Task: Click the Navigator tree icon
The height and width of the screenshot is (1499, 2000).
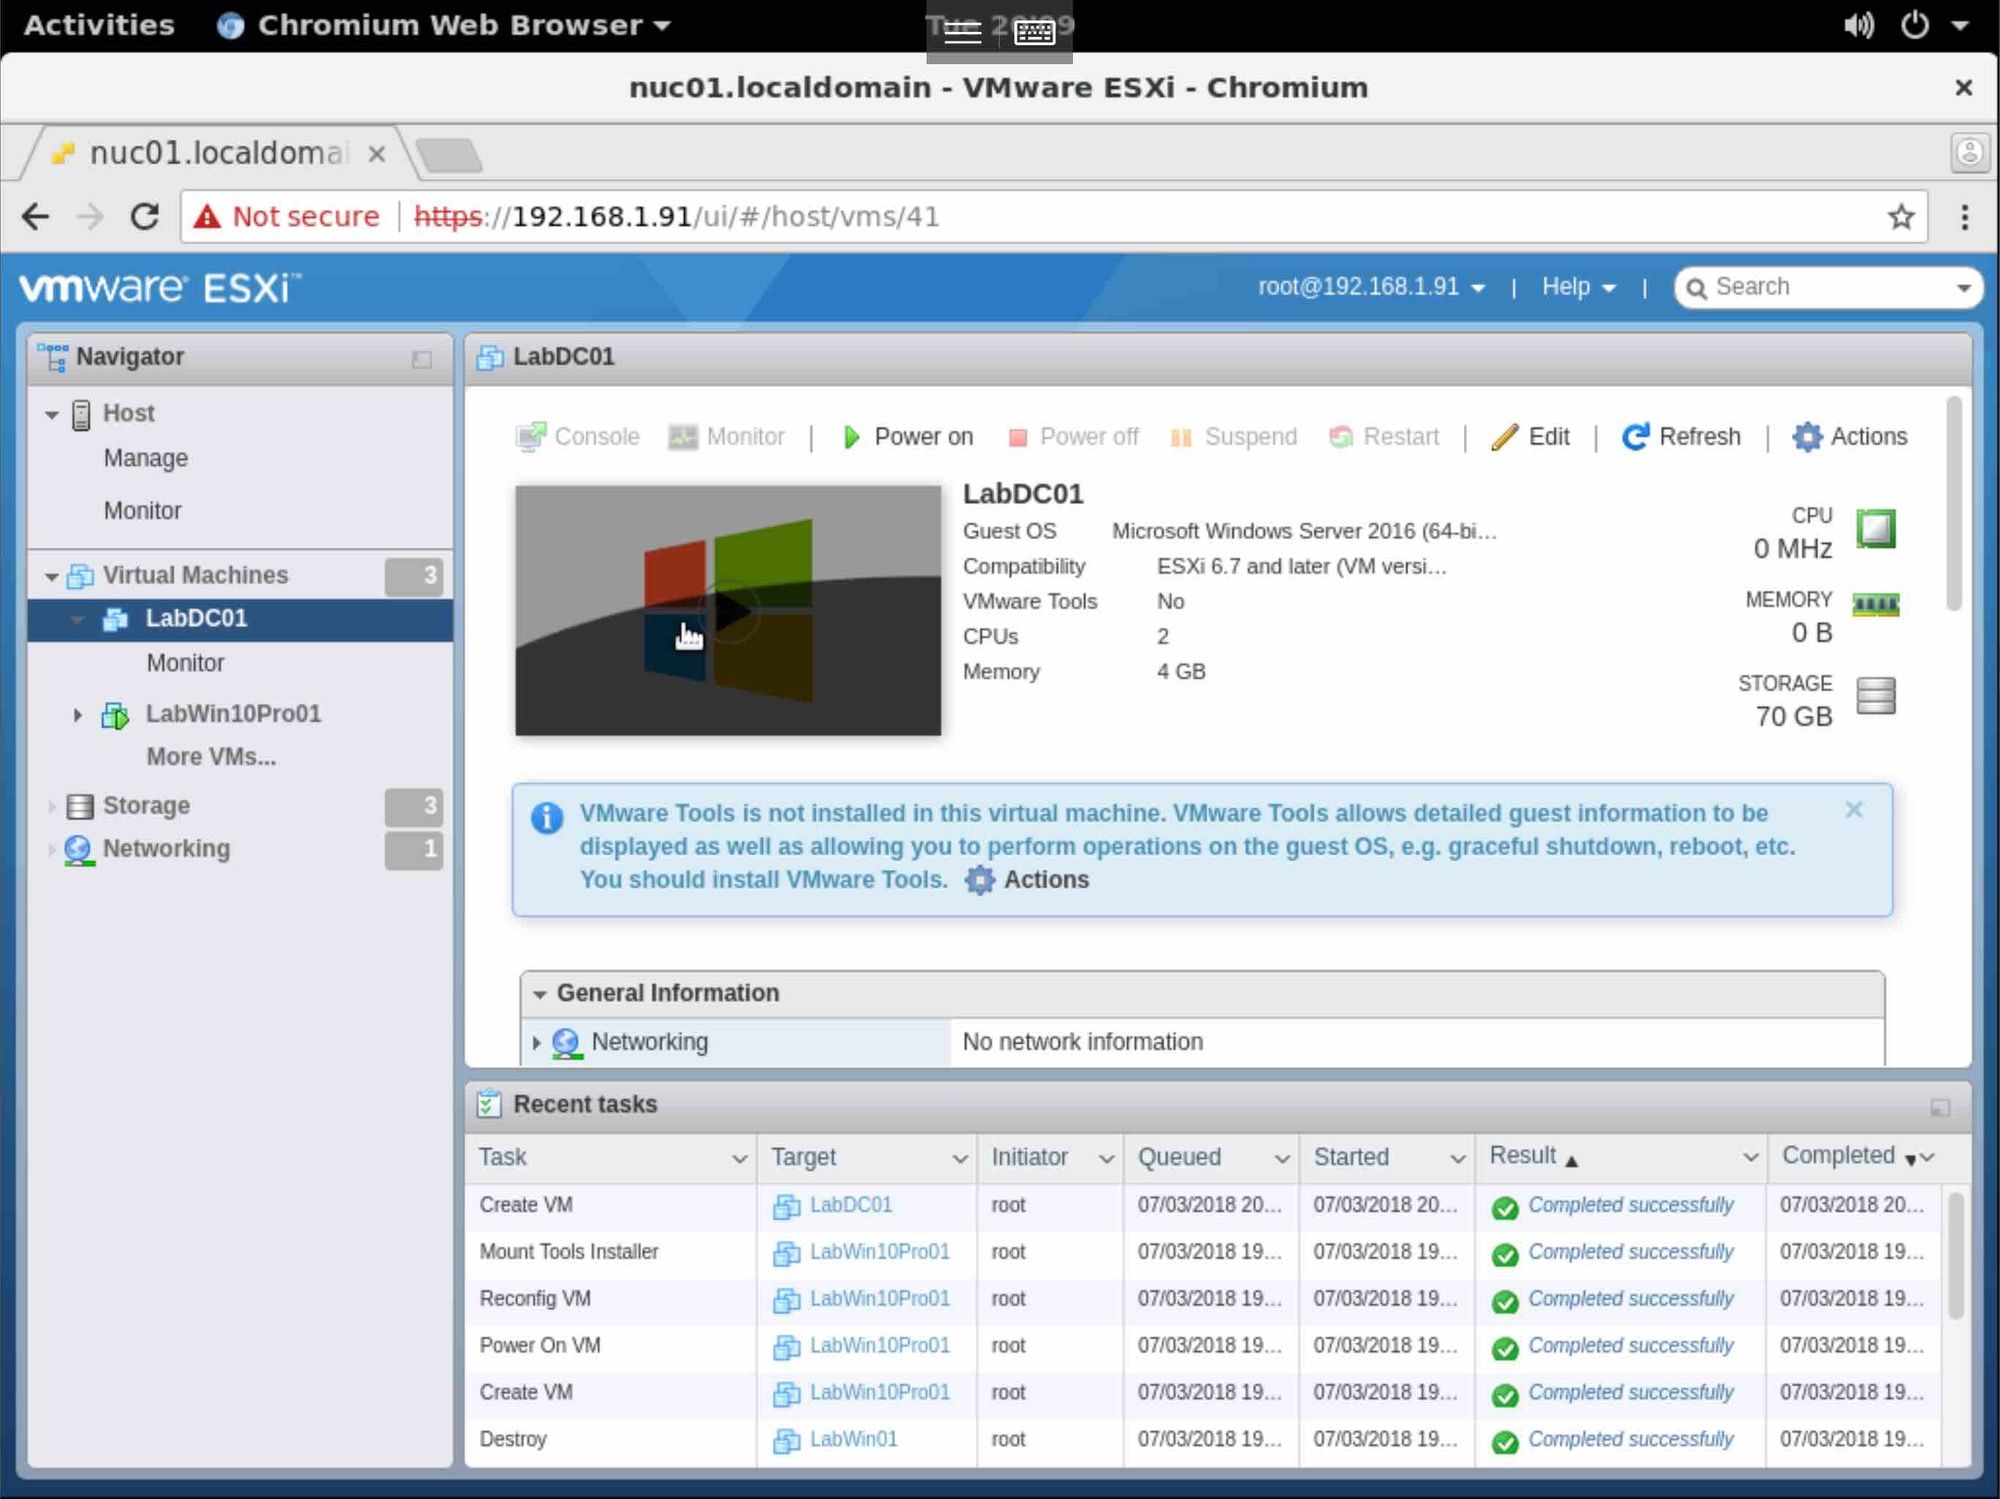Action: [52, 357]
